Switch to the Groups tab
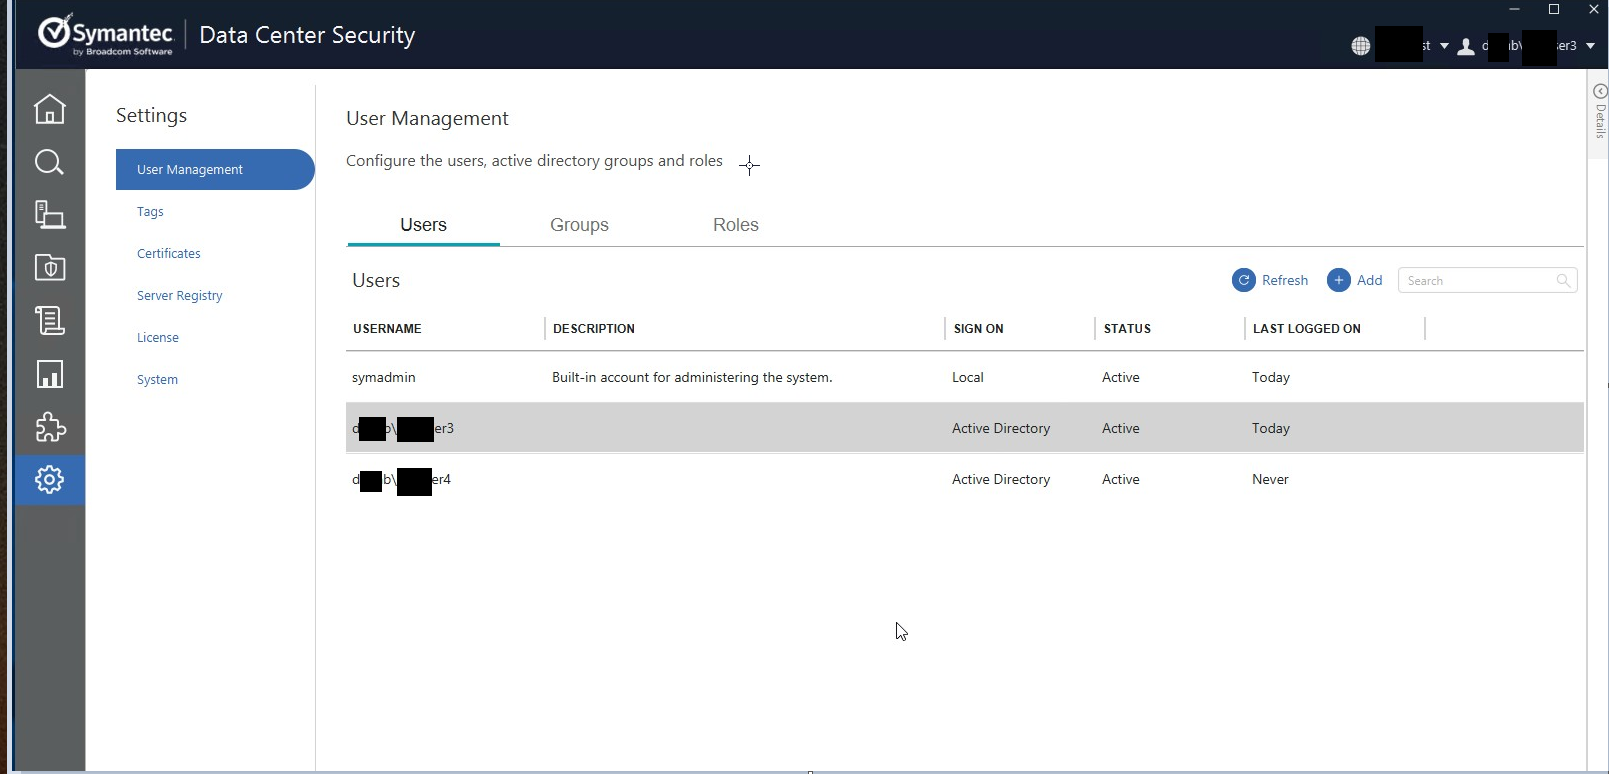The image size is (1609, 774). (579, 225)
